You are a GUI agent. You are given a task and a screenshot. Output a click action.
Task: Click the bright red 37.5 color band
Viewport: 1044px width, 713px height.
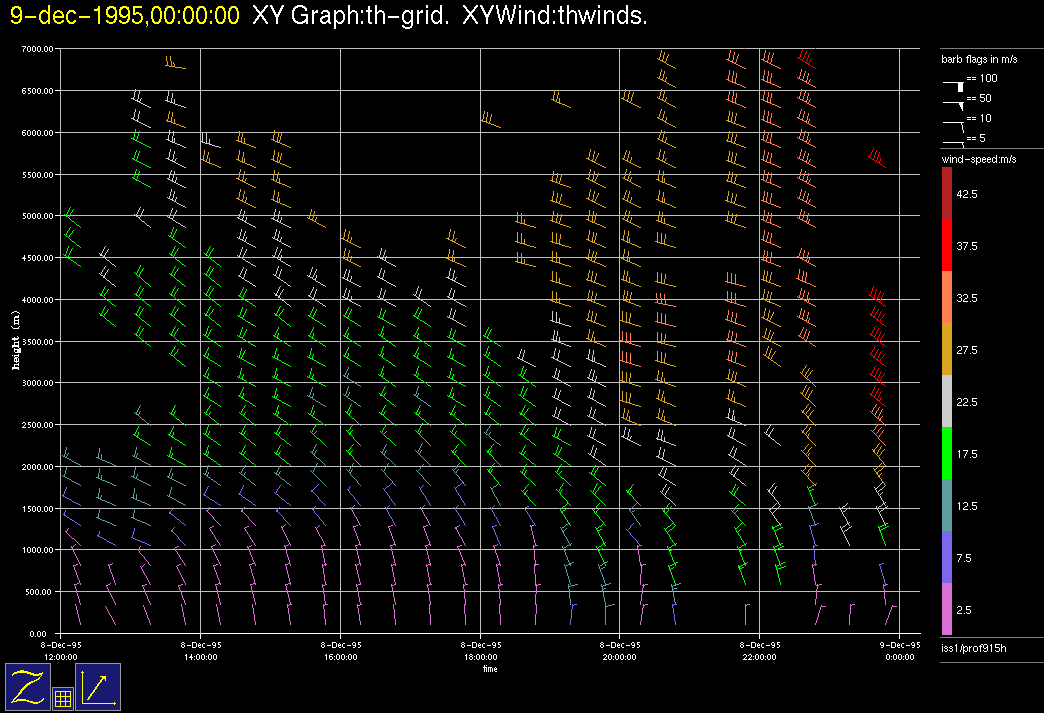(947, 245)
